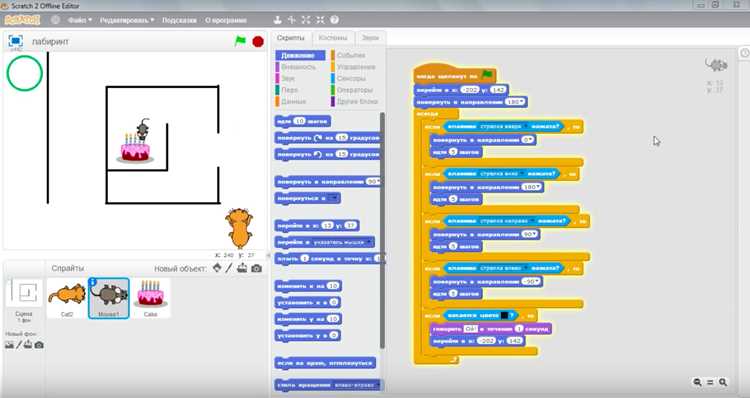Take a backdrop photo with the camera
Viewport: 750px width, 398px height.
39,344
